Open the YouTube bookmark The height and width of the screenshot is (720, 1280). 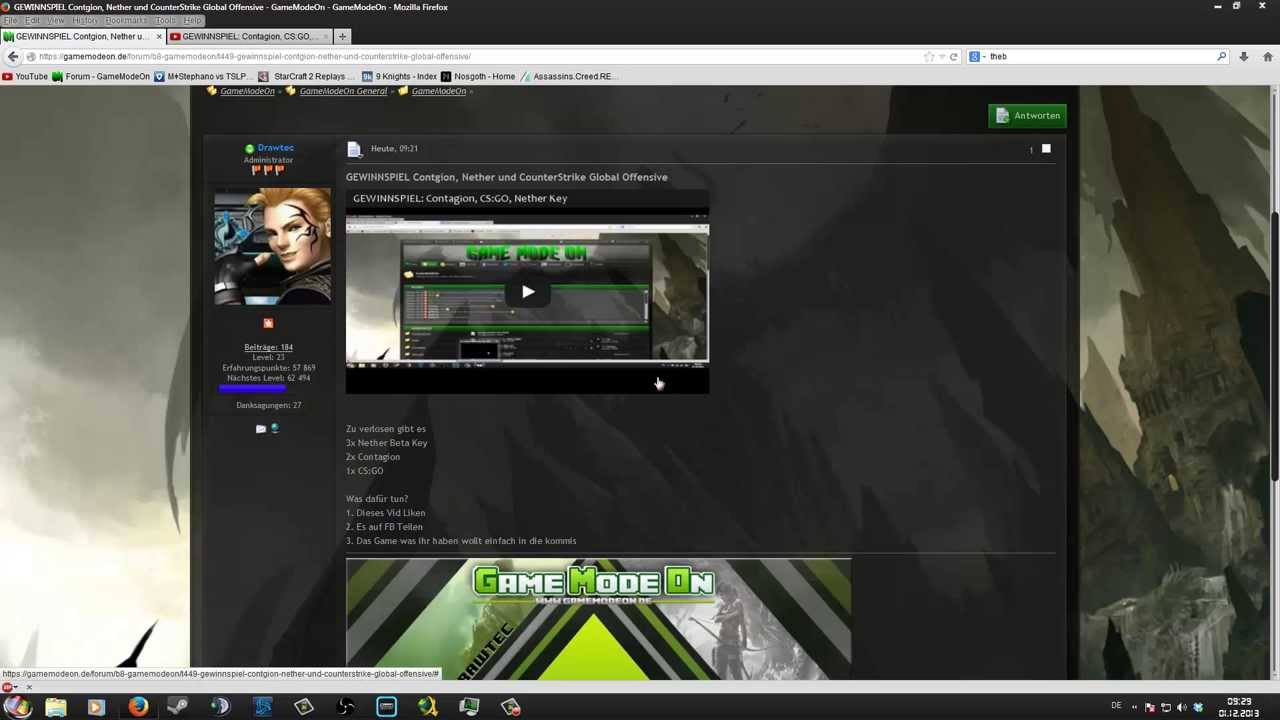point(25,76)
